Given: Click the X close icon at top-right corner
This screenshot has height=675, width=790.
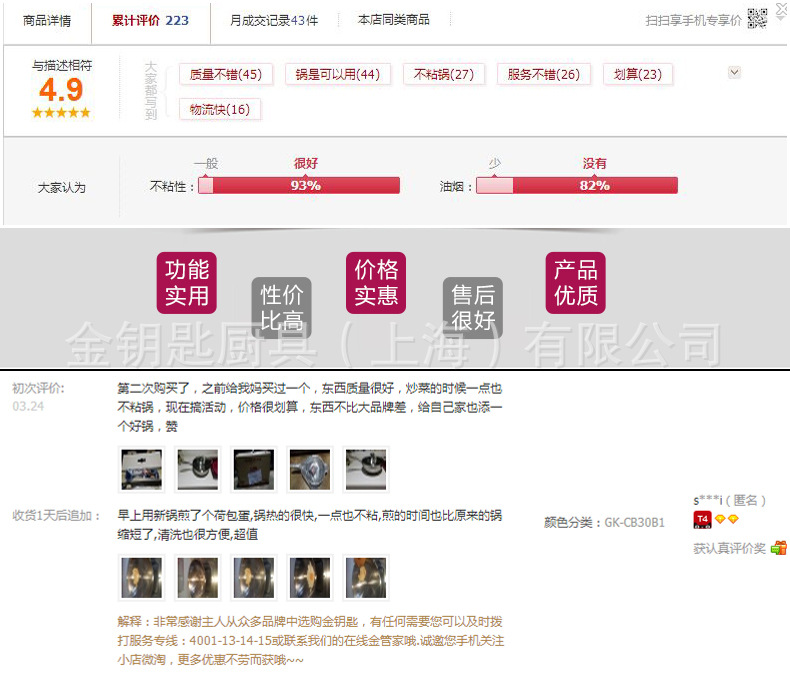Looking at the screenshot, I should pos(781,9).
